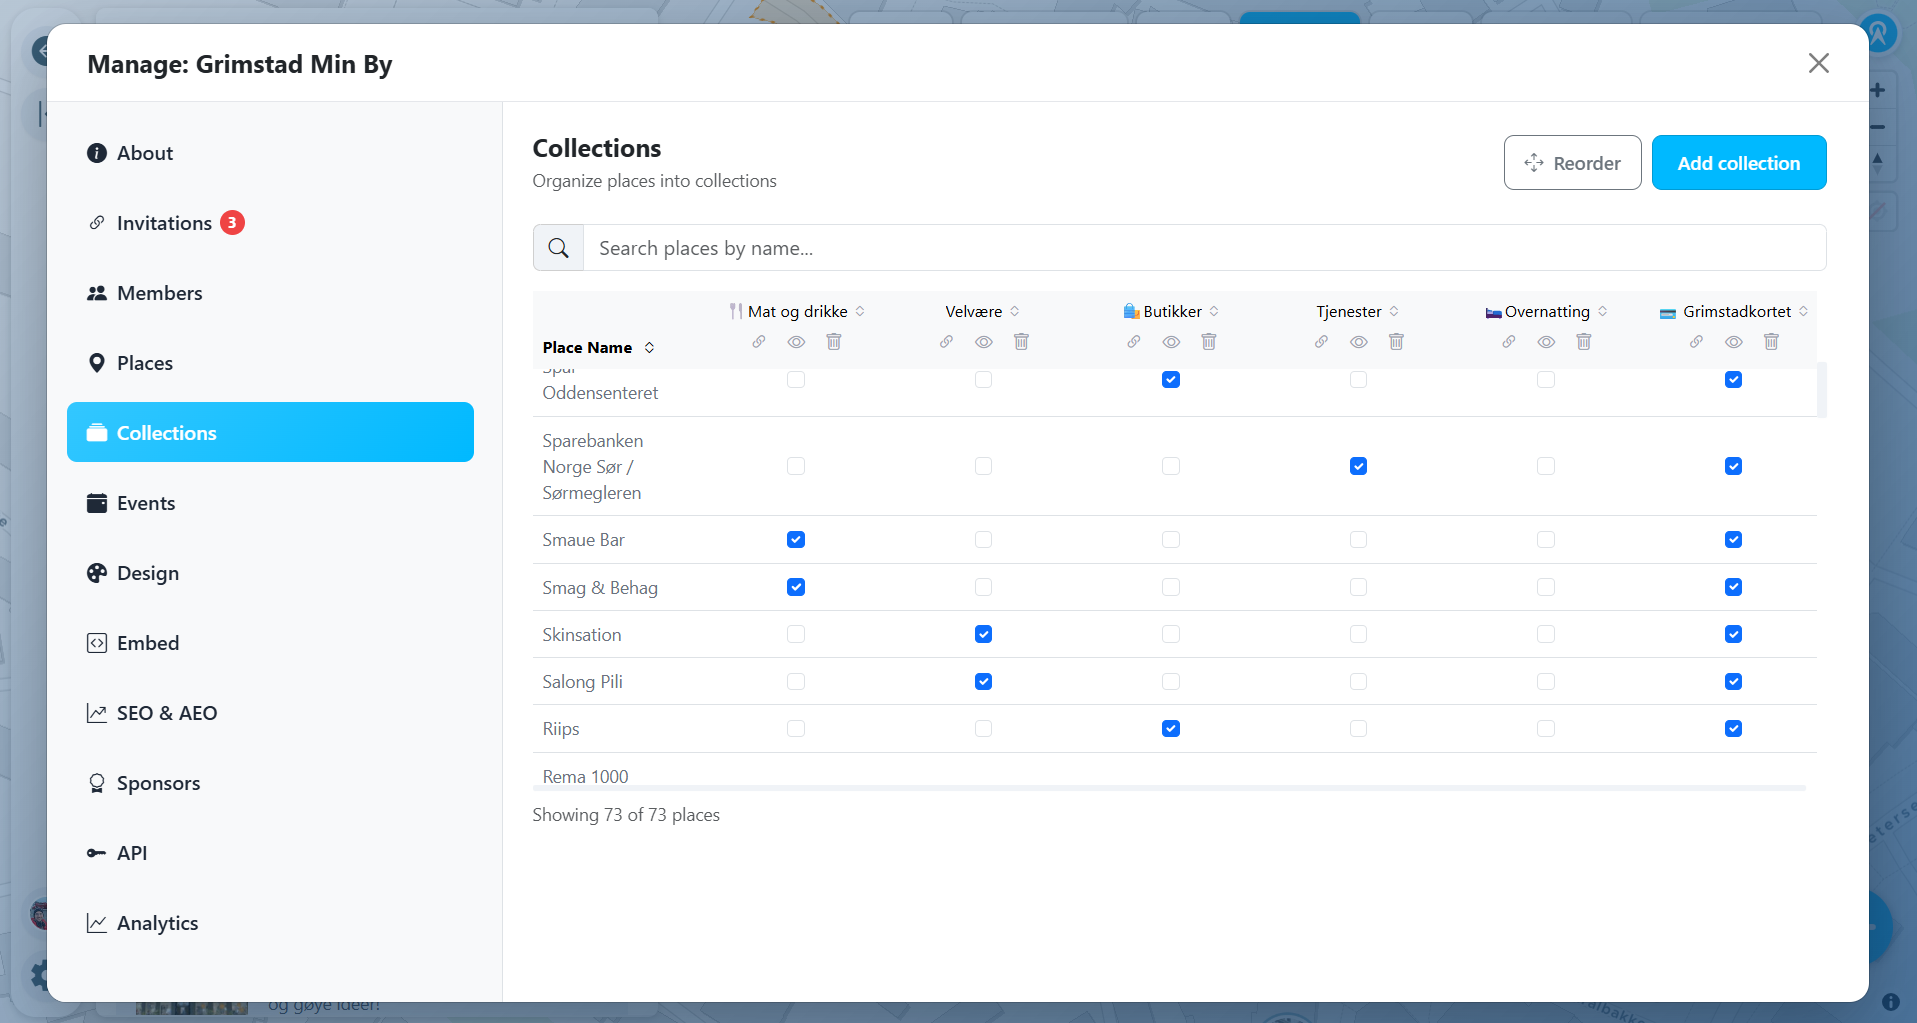
Task: Click the Invitations badge showing 3
Action: point(232,222)
